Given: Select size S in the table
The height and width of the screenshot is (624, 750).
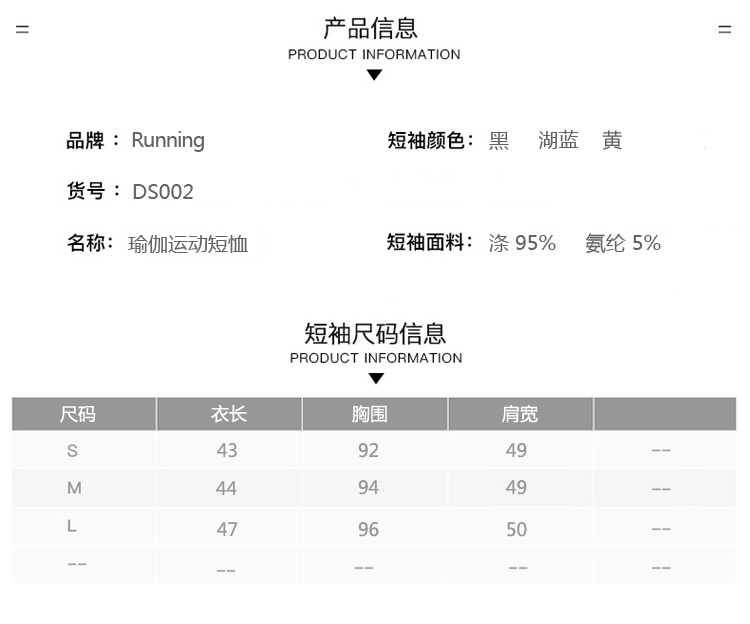Looking at the screenshot, I should coord(72,451).
